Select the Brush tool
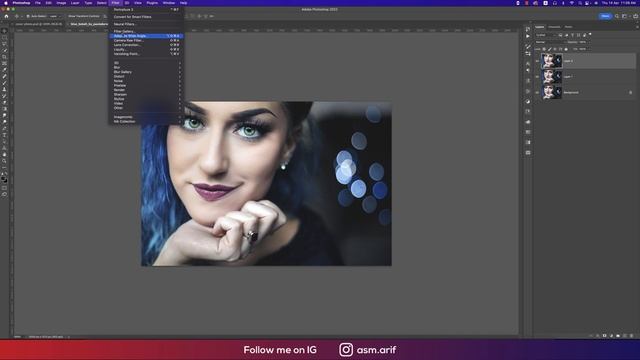 click(4, 83)
